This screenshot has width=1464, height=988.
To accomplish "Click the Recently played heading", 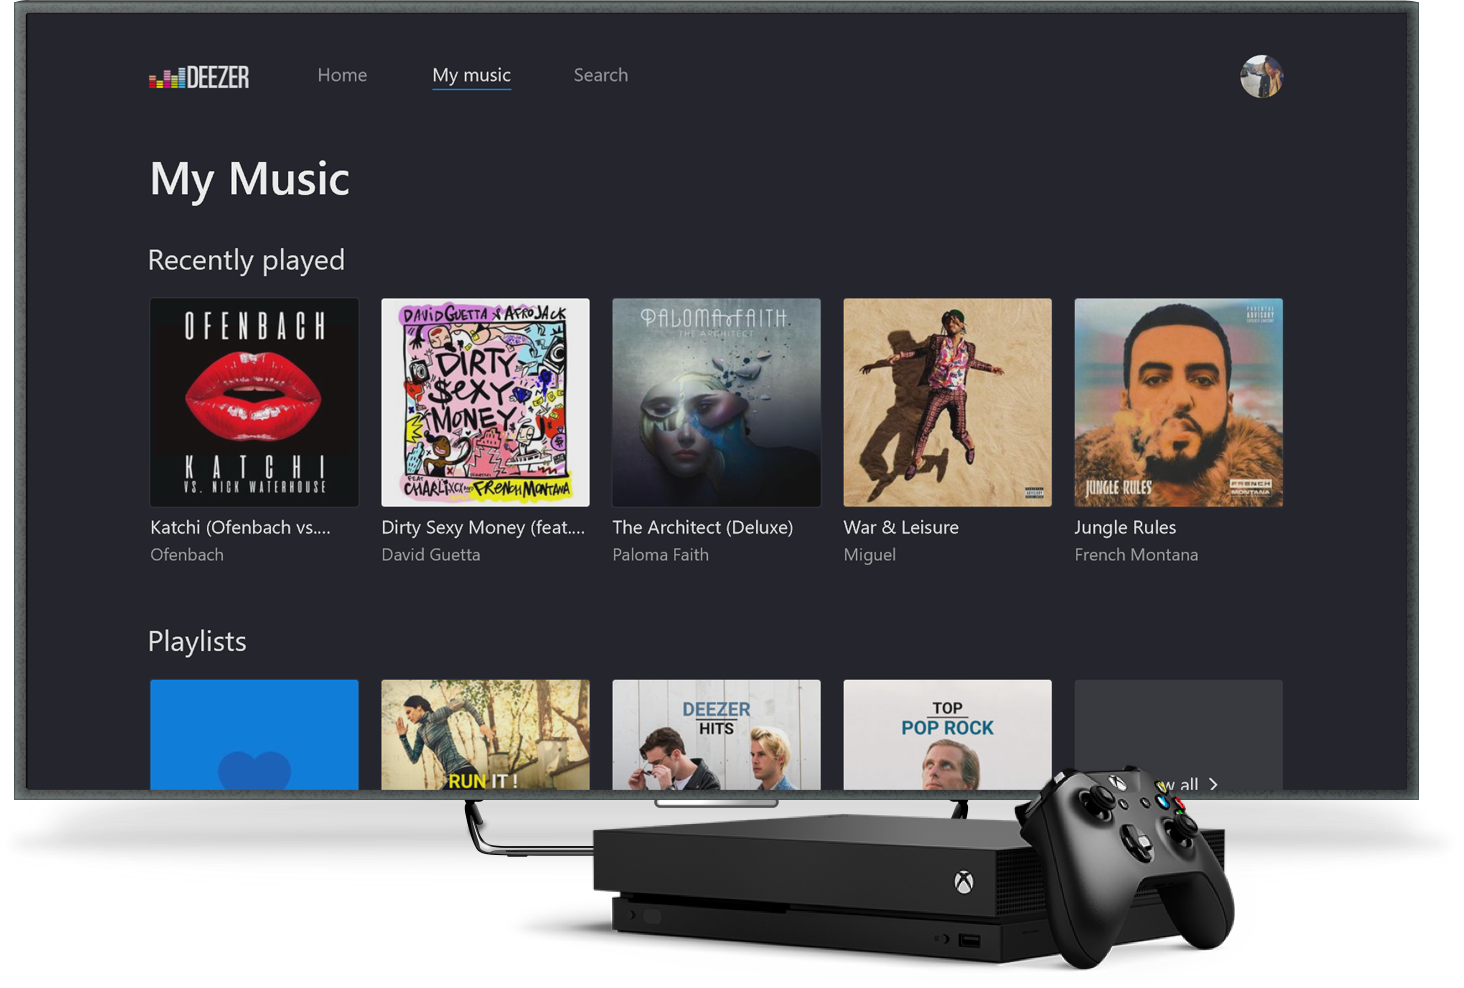I will (246, 260).
